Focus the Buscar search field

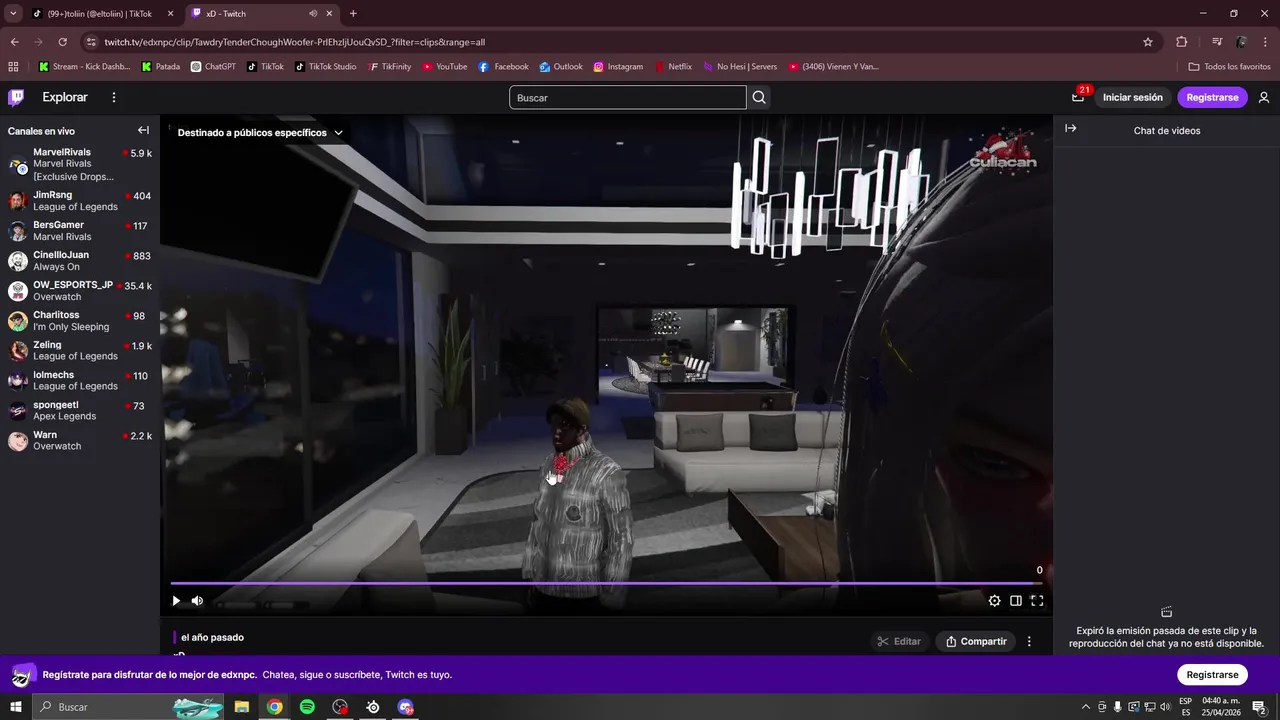coord(627,97)
